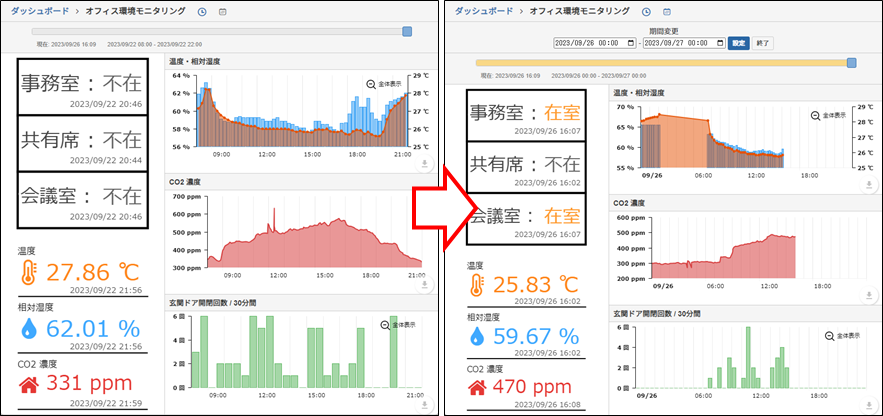The width and height of the screenshot is (883, 416).
Task: Open ダッシュボード breadcrumb link in 09/22 dashboard
Action: tap(40, 11)
